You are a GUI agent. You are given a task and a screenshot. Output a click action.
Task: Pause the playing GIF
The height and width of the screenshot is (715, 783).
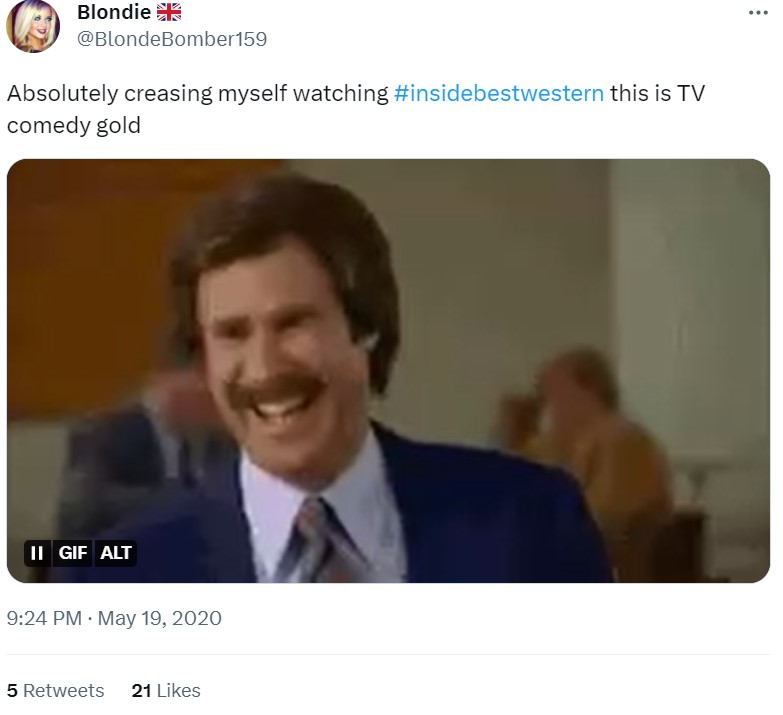tap(36, 552)
